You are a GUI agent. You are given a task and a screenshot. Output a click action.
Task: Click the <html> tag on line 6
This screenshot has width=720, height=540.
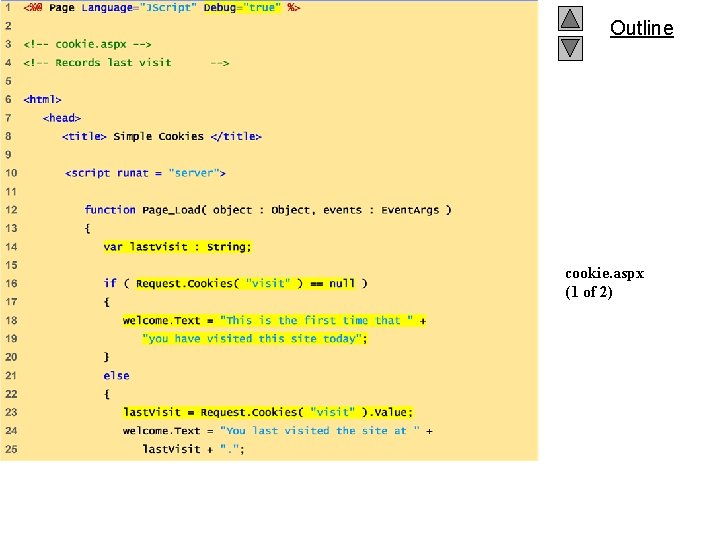(x=42, y=99)
